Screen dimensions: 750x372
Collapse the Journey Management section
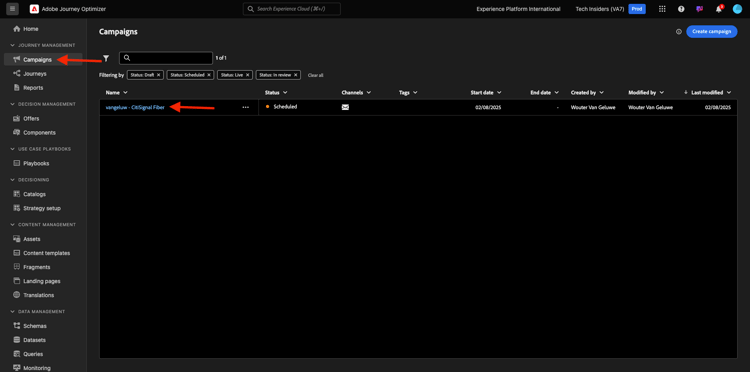(12, 45)
